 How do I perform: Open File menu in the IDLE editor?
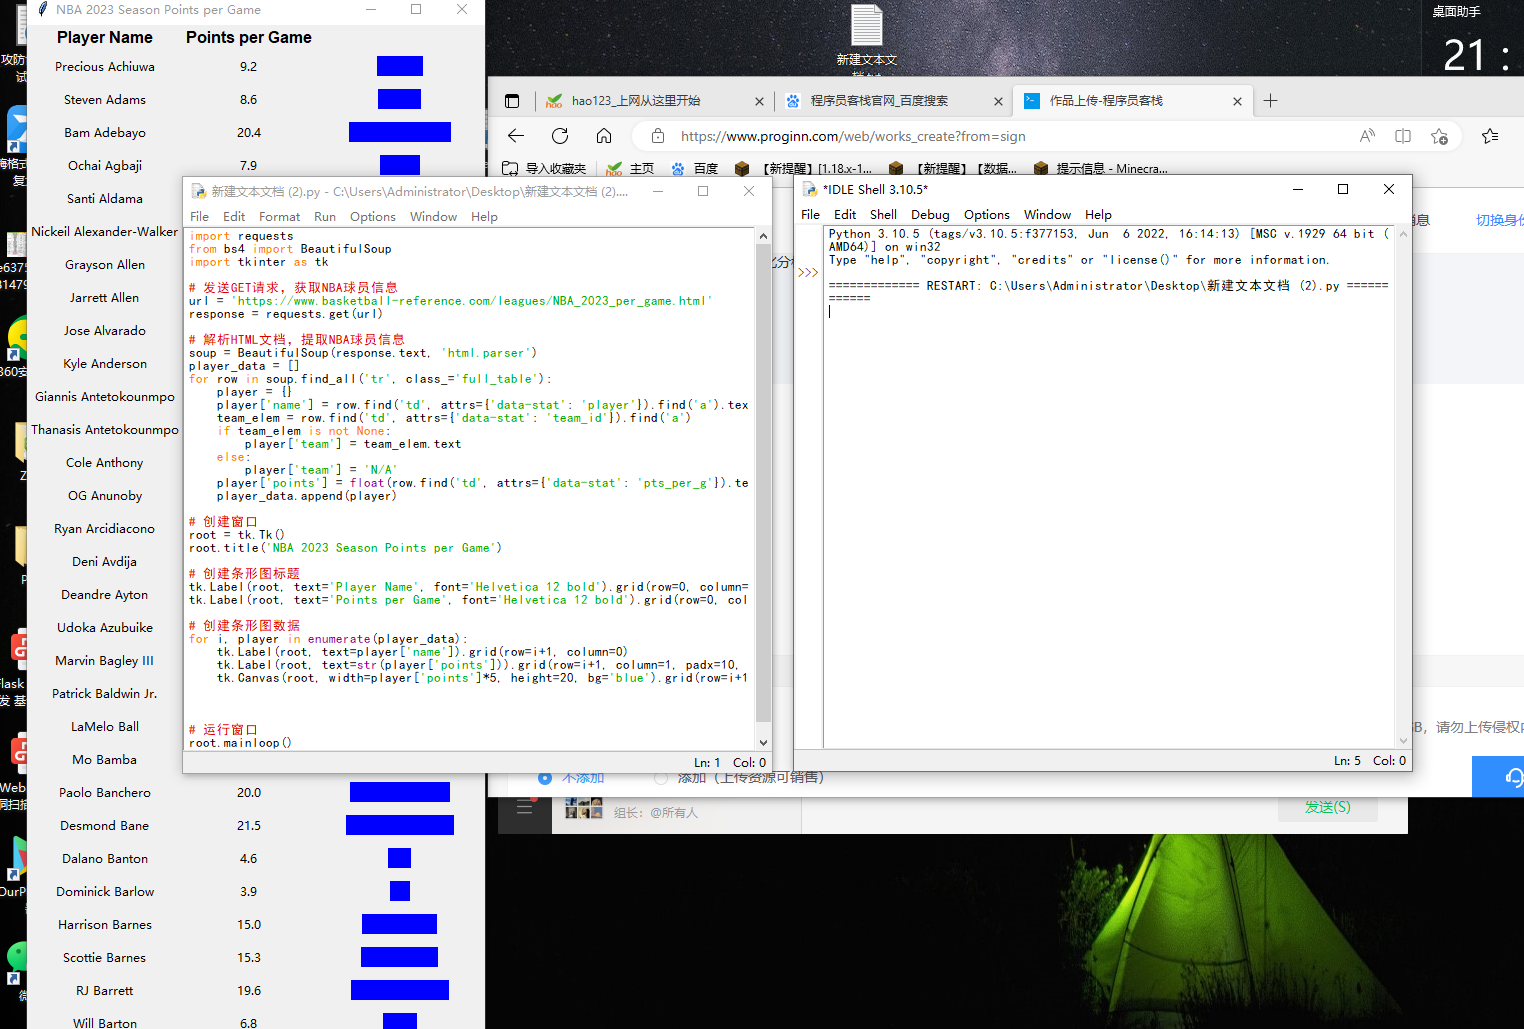[x=200, y=217]
